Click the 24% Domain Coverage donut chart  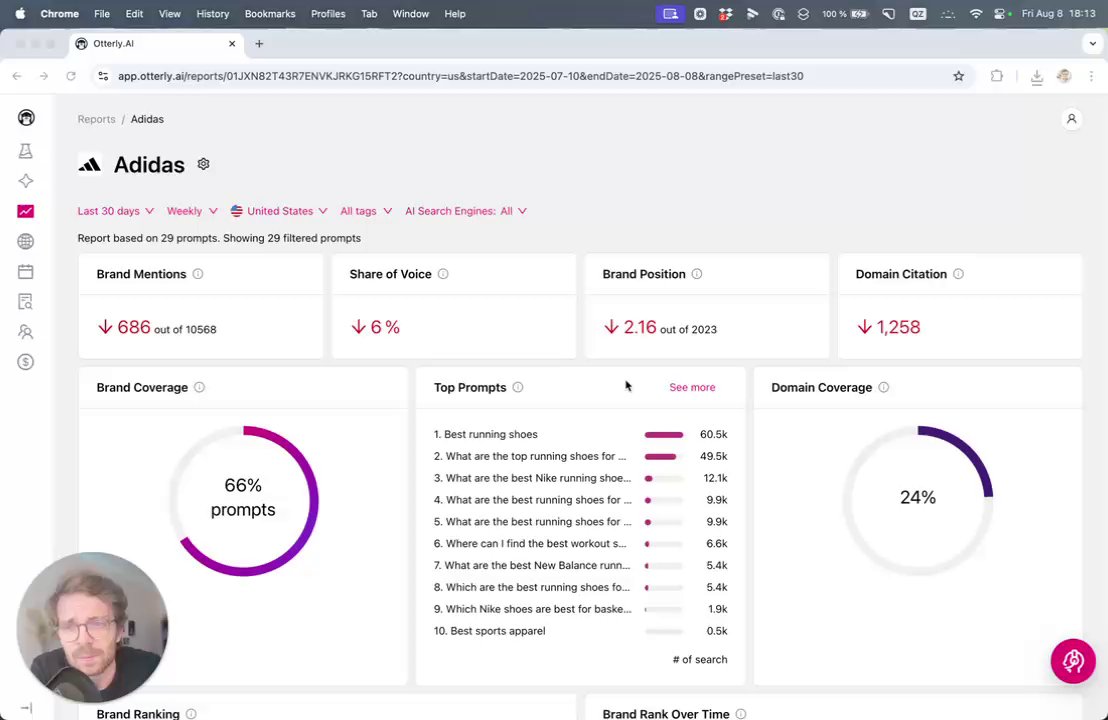pos(918,500)
